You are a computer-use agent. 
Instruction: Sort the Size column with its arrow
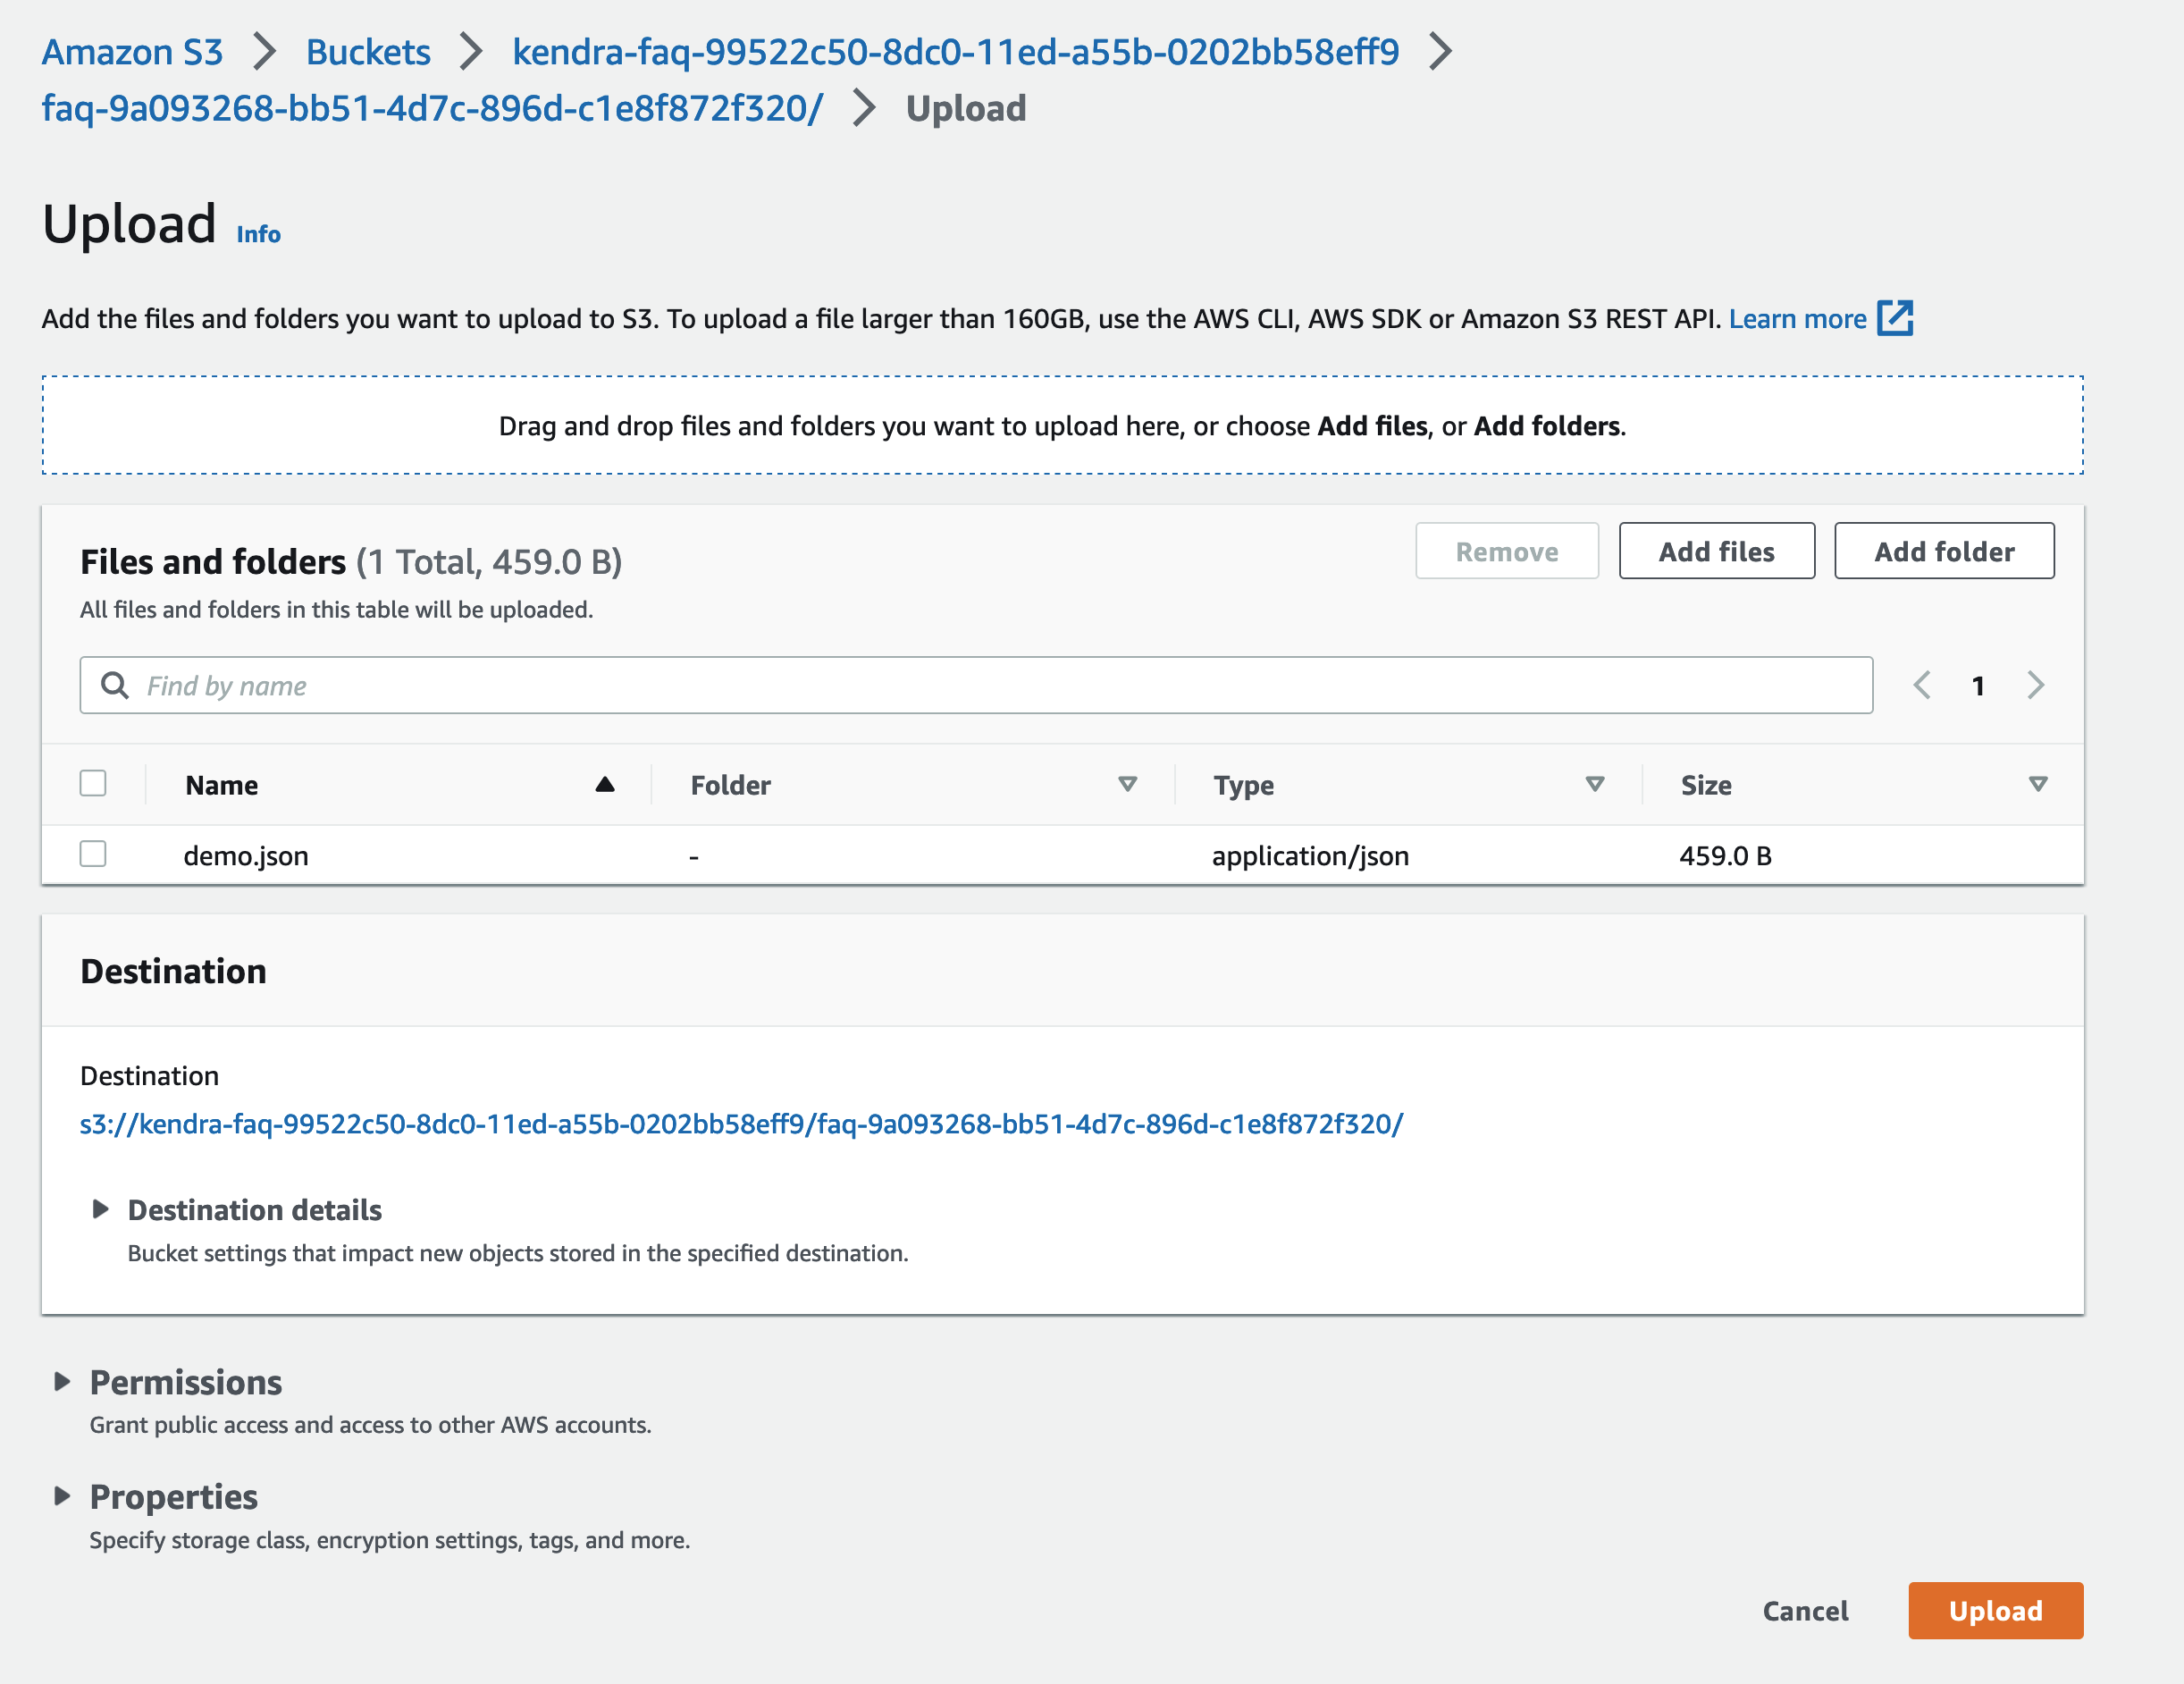coord(2037,784)
